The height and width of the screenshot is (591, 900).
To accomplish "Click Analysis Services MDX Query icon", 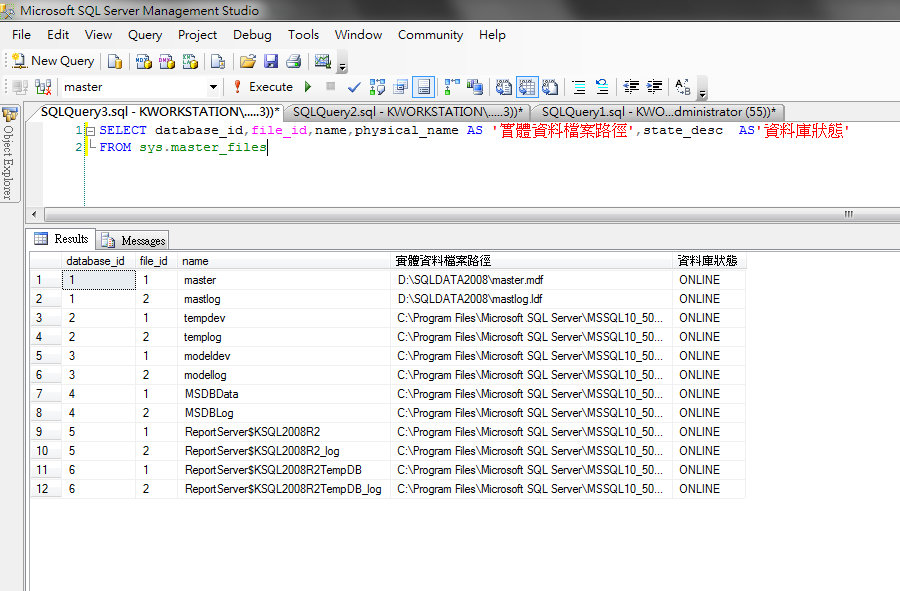I will click(x=143, y=61).
